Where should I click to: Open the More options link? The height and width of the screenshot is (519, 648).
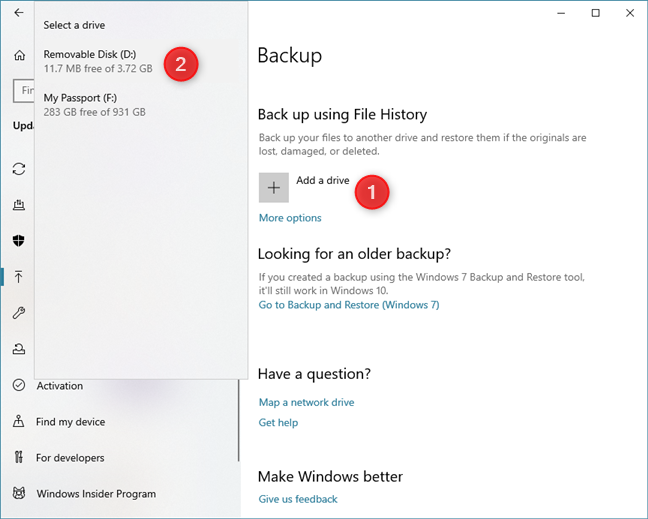(x=290, y=218)
